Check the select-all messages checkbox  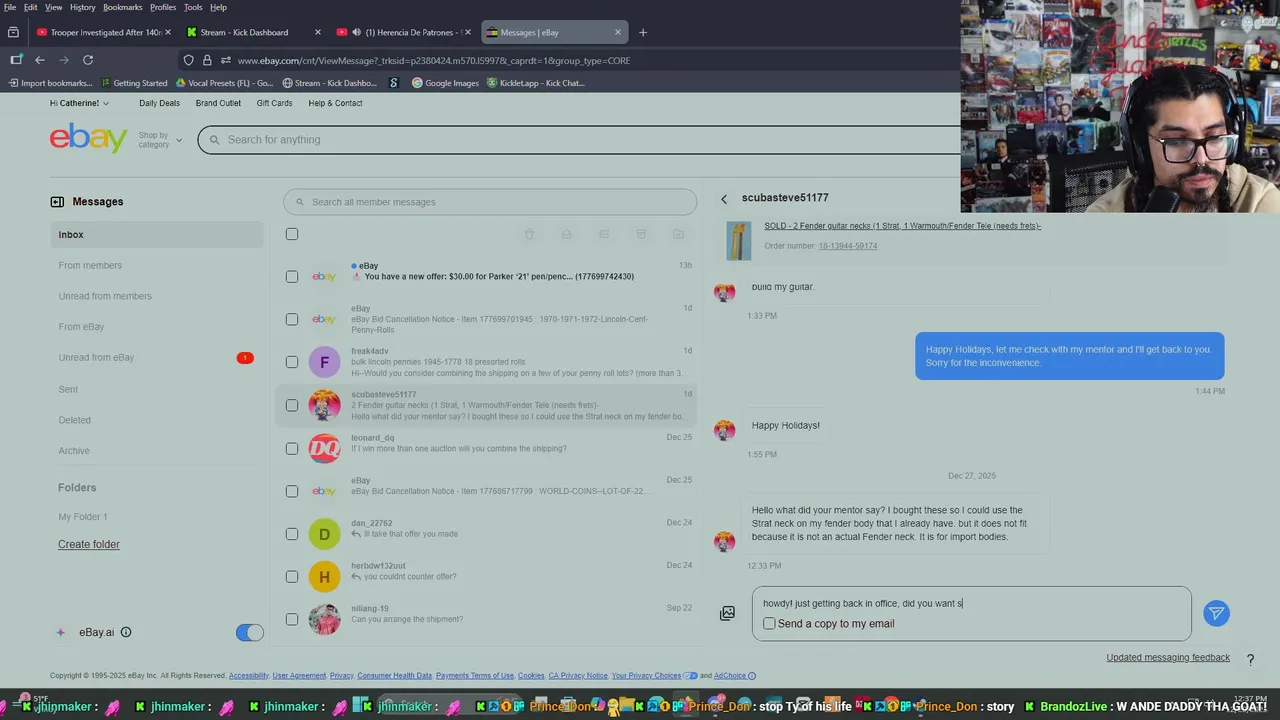[292, 234]
